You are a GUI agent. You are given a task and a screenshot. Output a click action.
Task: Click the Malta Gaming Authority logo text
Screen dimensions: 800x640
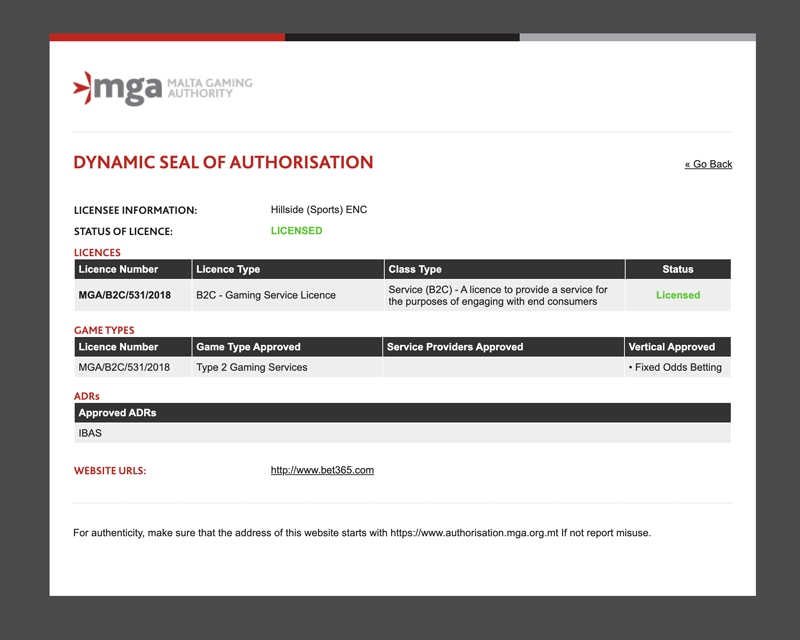click(209, 88)
